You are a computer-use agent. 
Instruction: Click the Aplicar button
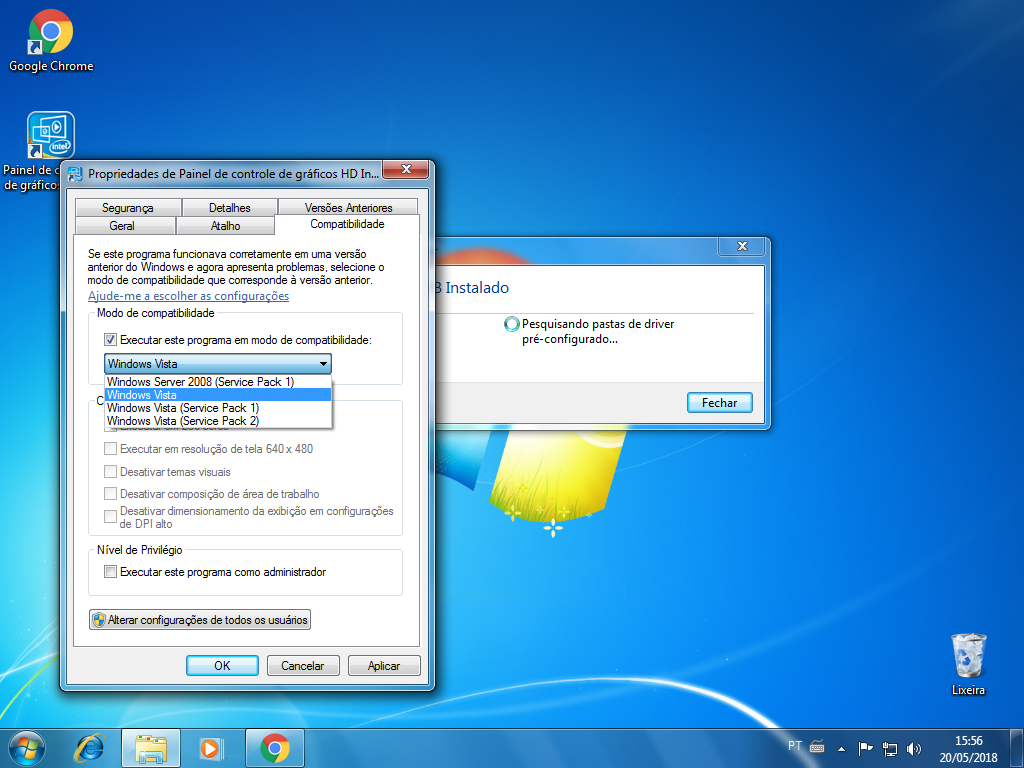[x=384, y=665]
